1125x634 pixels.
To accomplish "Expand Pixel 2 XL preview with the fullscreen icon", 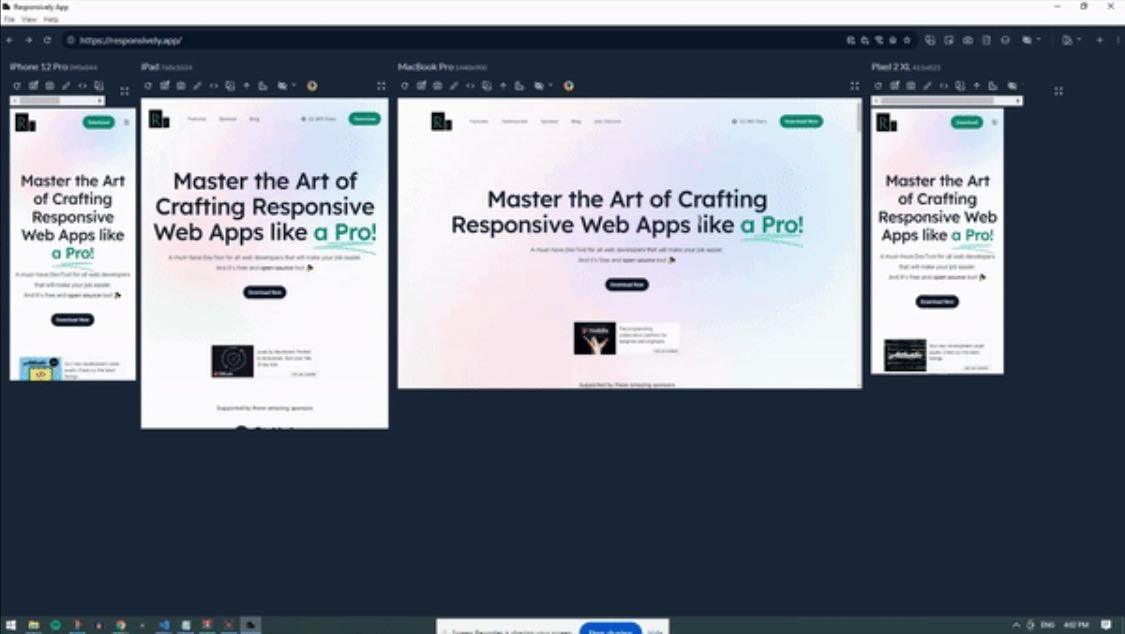I will click(x=1059, y=91).
